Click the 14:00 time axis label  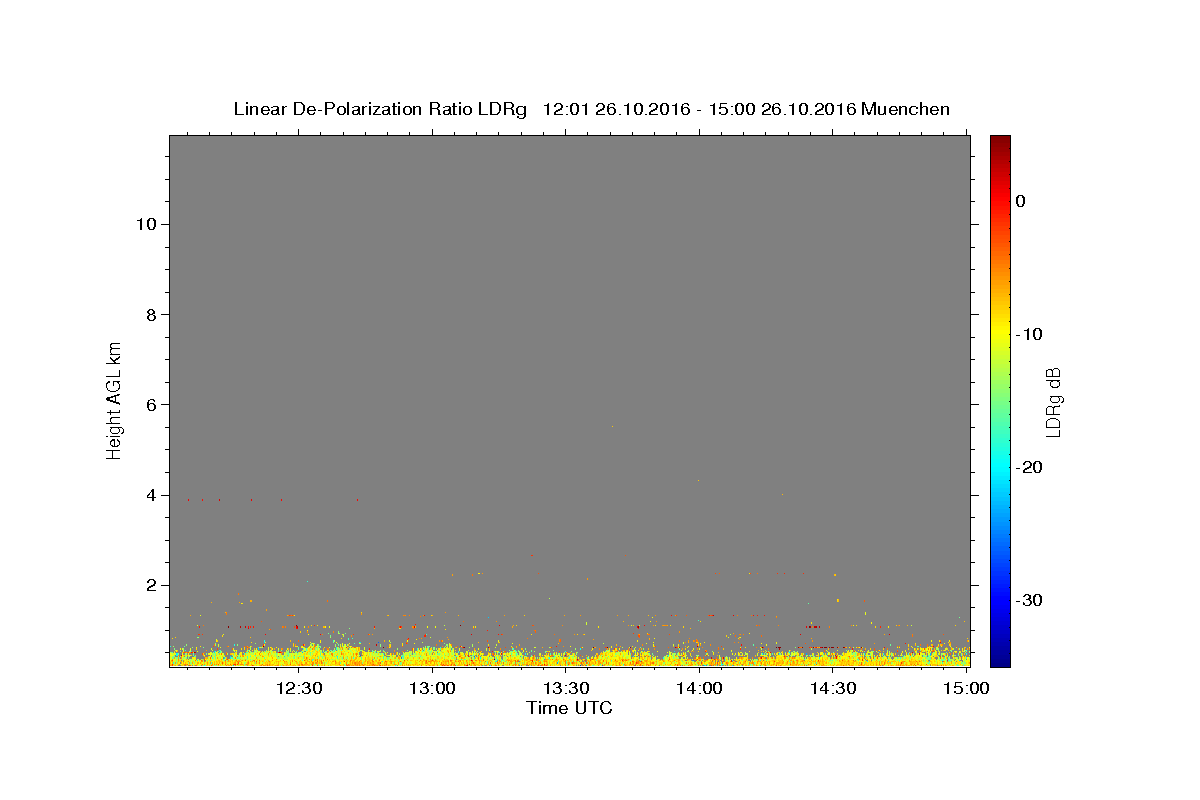point(699,688)
